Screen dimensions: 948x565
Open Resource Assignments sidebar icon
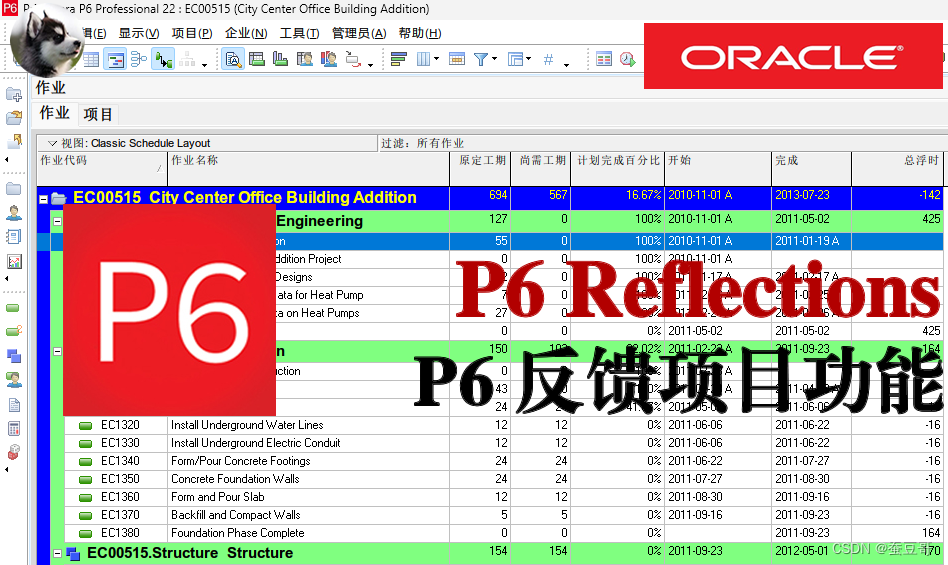pyautogui.click(x=13, y=379)
